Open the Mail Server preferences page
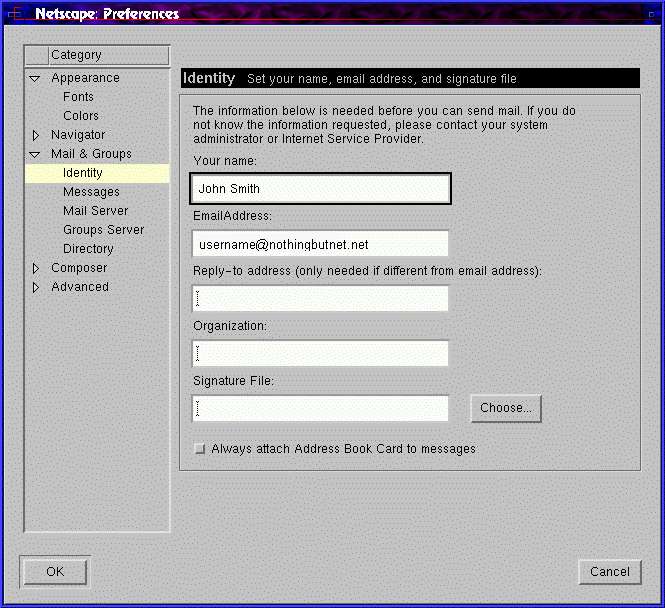 pyautogui.click(x=95, y=211)
